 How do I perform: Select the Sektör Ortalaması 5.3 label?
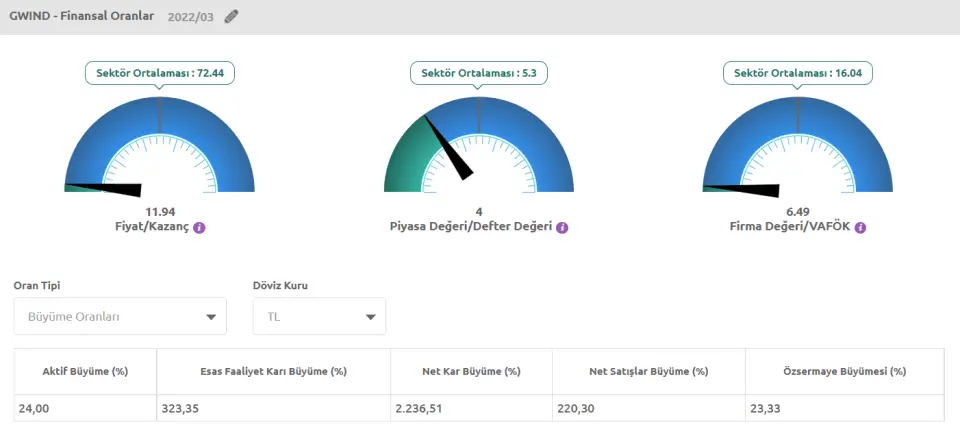point(479,73)
